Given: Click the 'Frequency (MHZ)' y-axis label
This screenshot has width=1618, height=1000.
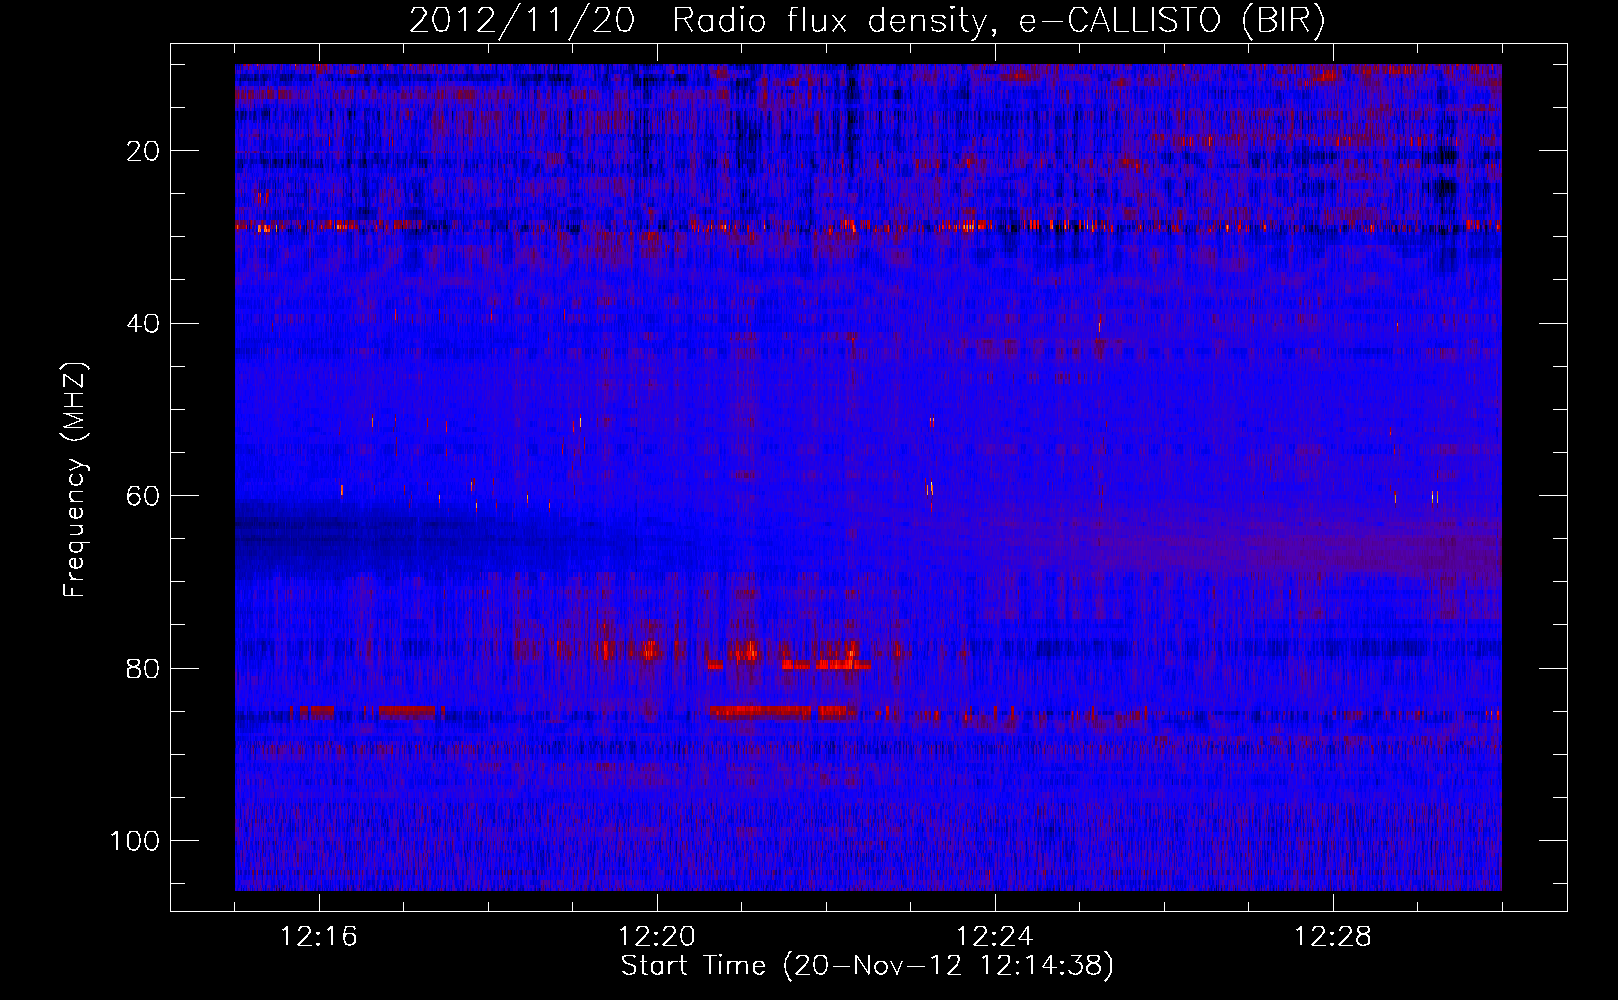Looking at the screenshot, I should 75,480.
